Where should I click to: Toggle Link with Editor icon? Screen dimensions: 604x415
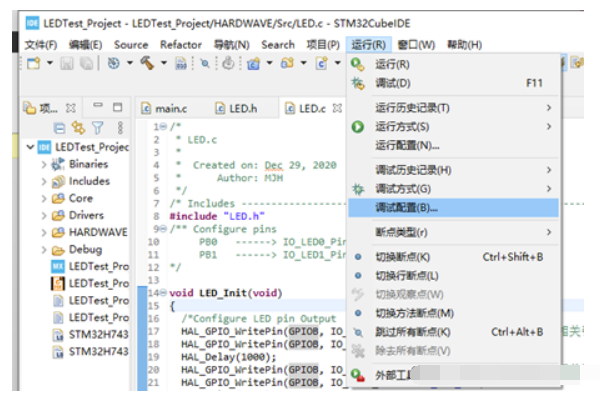pyautogui.click(x=79, y=128)
